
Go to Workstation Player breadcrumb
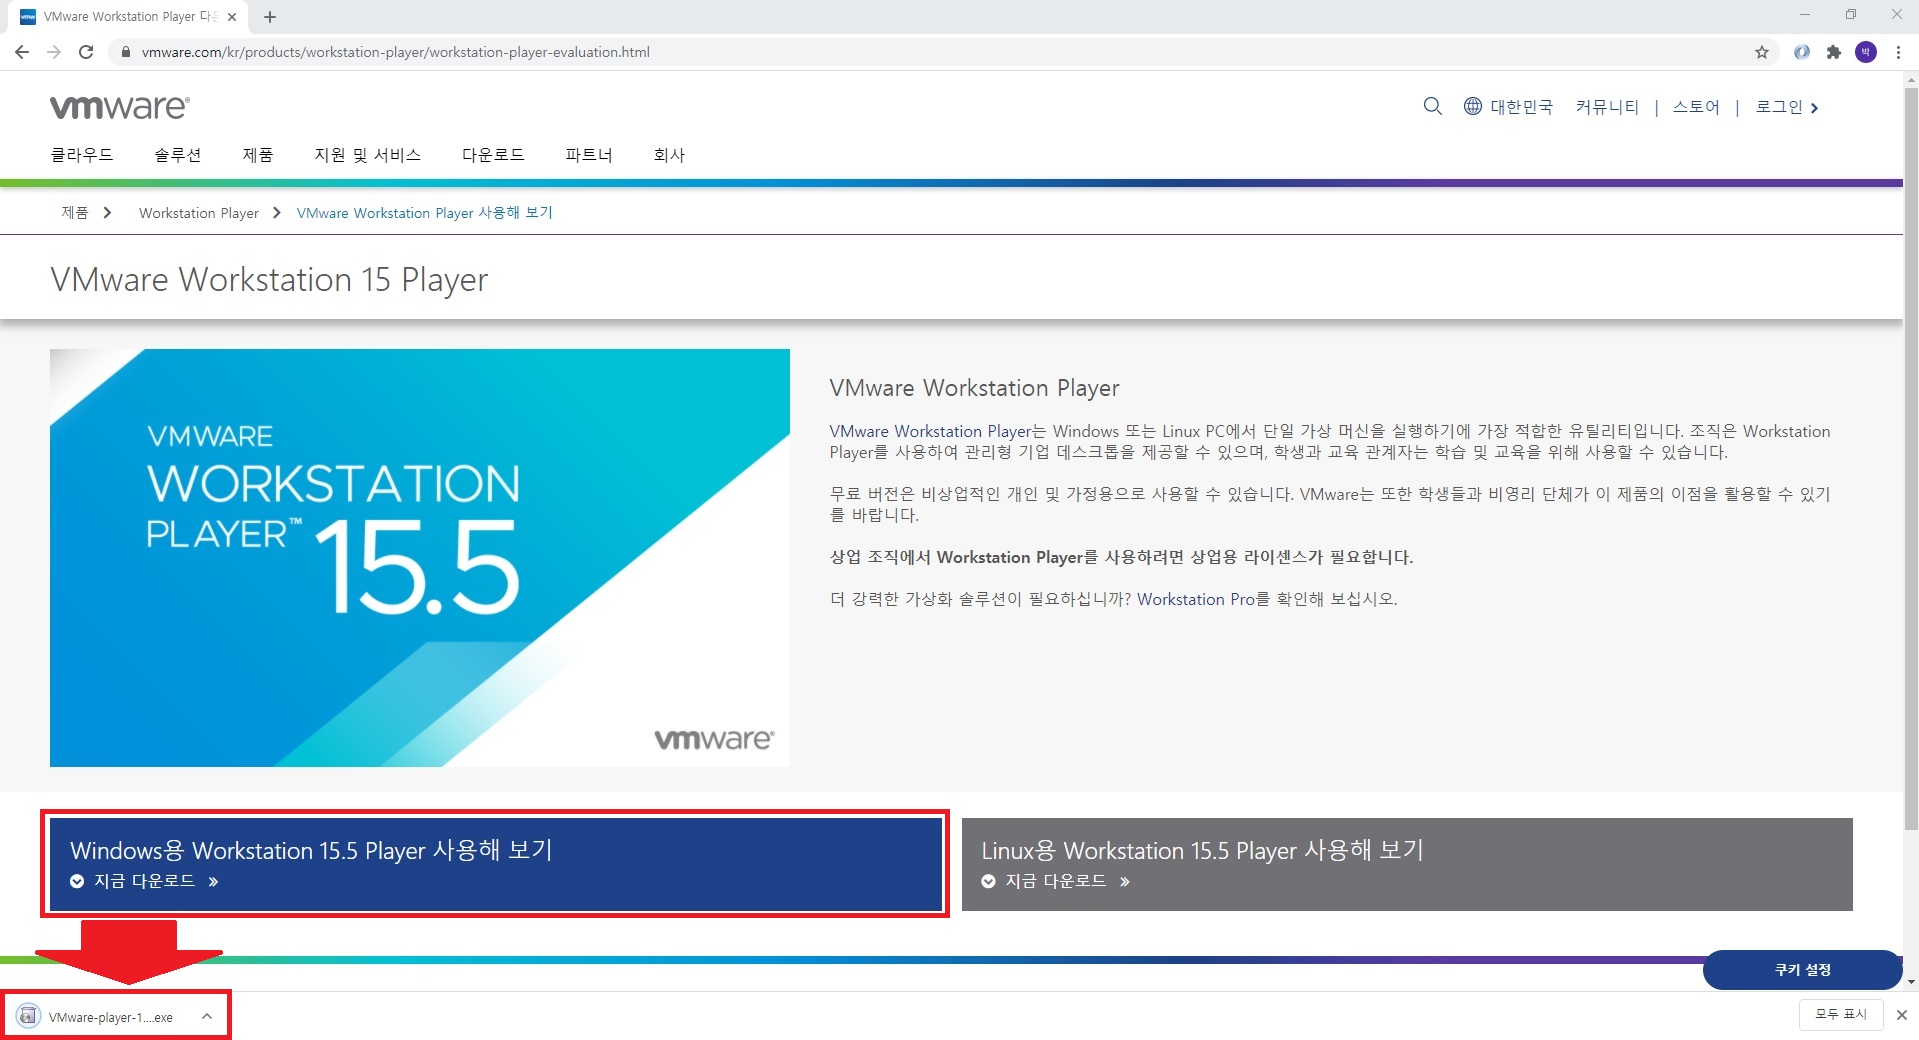pyautogui.click(x=199, y=213)
